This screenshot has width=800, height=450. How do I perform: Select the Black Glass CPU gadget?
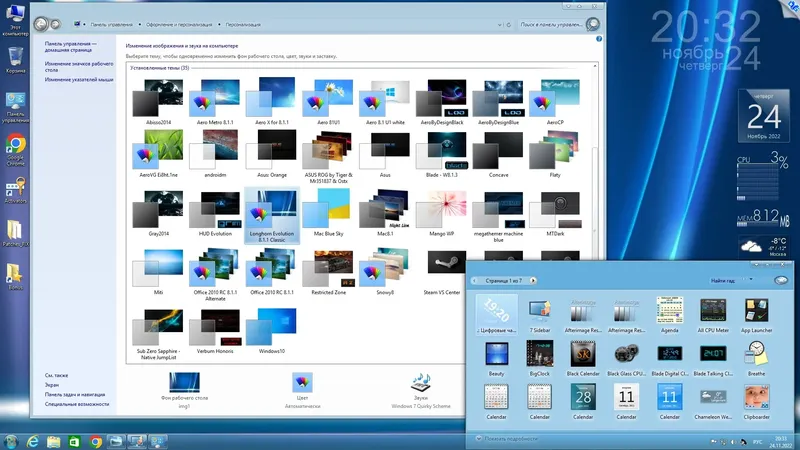[626, 359]
